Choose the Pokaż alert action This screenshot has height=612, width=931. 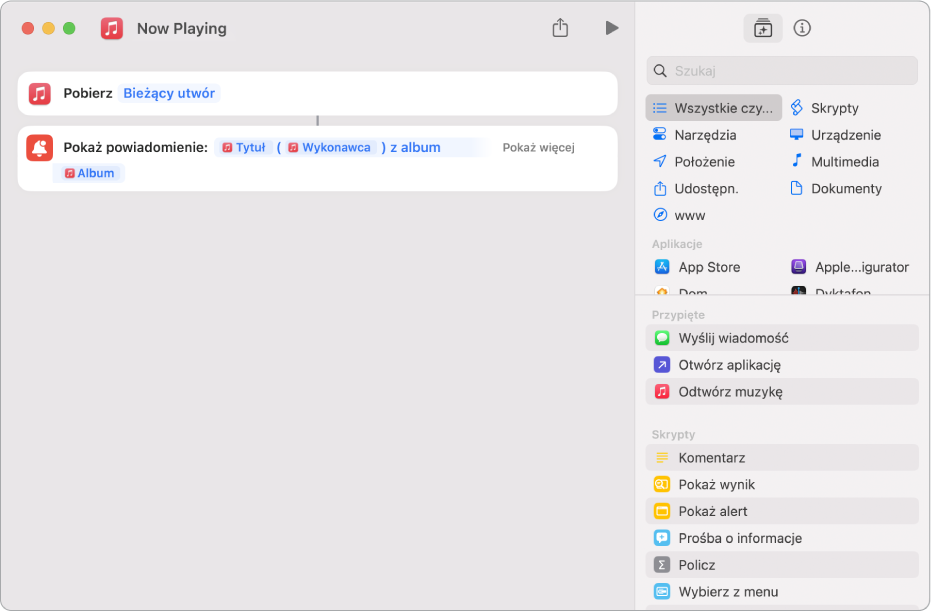click(782, 511)
